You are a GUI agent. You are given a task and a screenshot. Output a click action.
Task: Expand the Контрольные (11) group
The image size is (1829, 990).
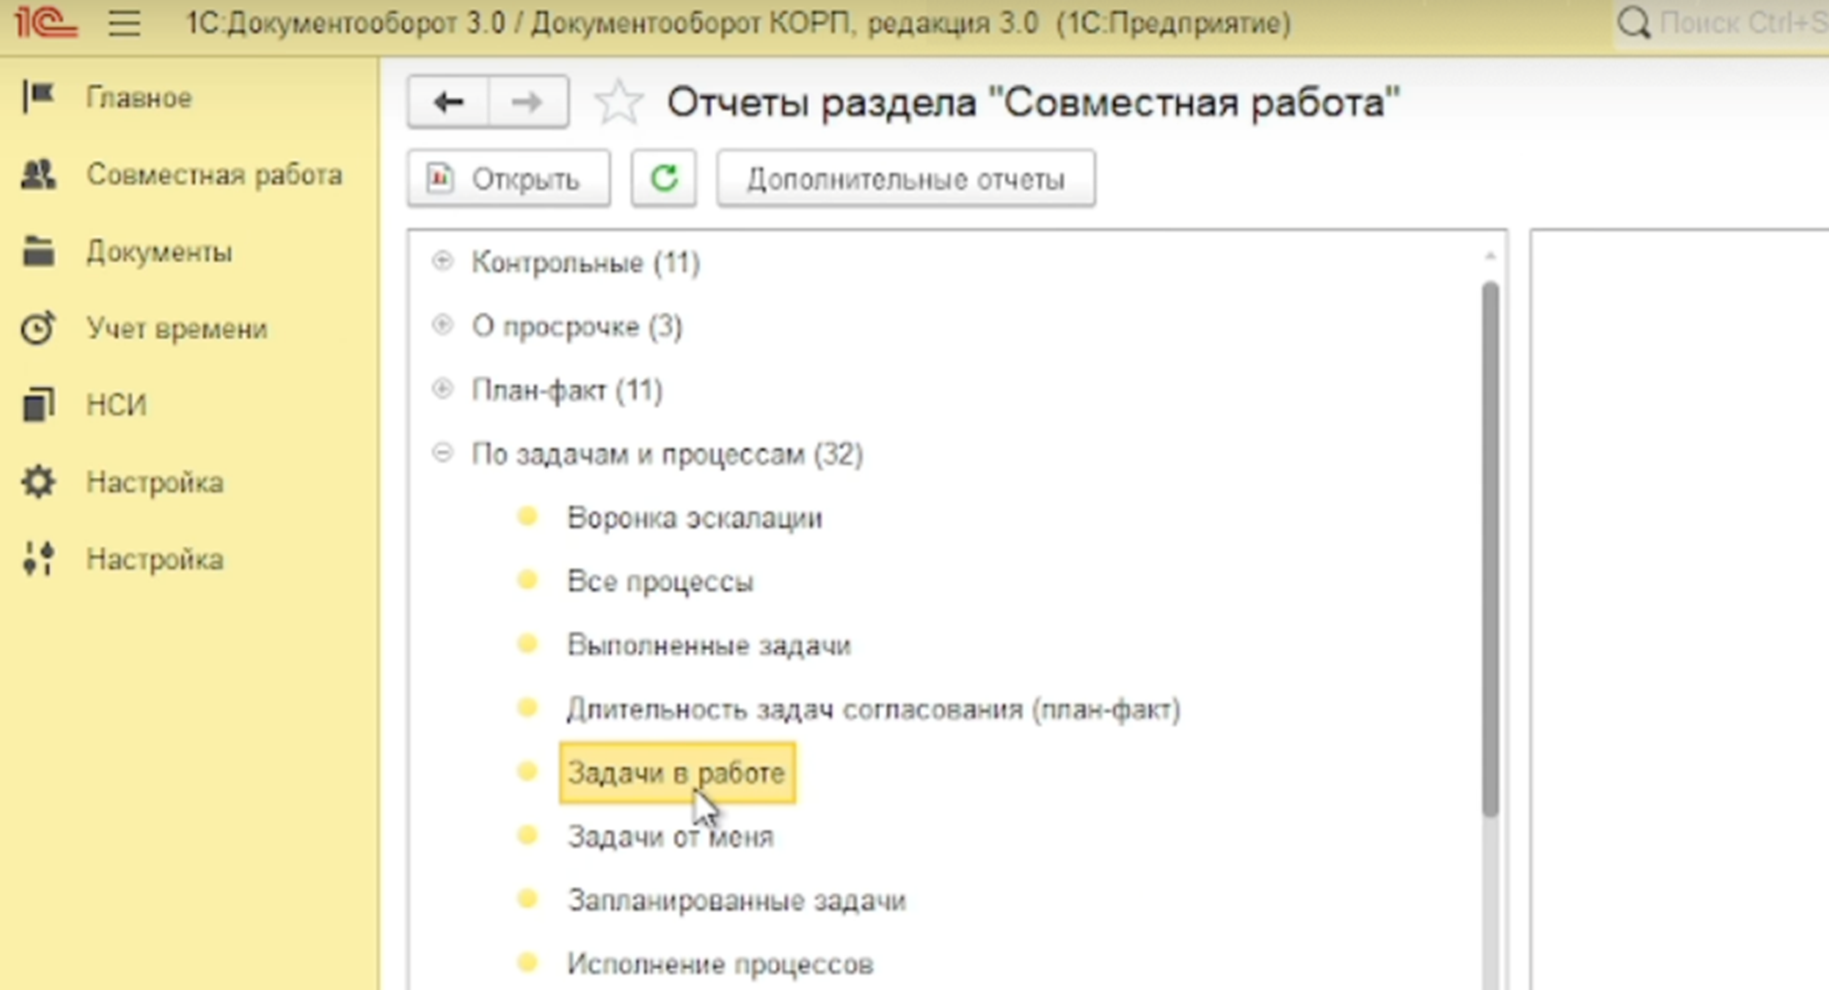(442, 261)
